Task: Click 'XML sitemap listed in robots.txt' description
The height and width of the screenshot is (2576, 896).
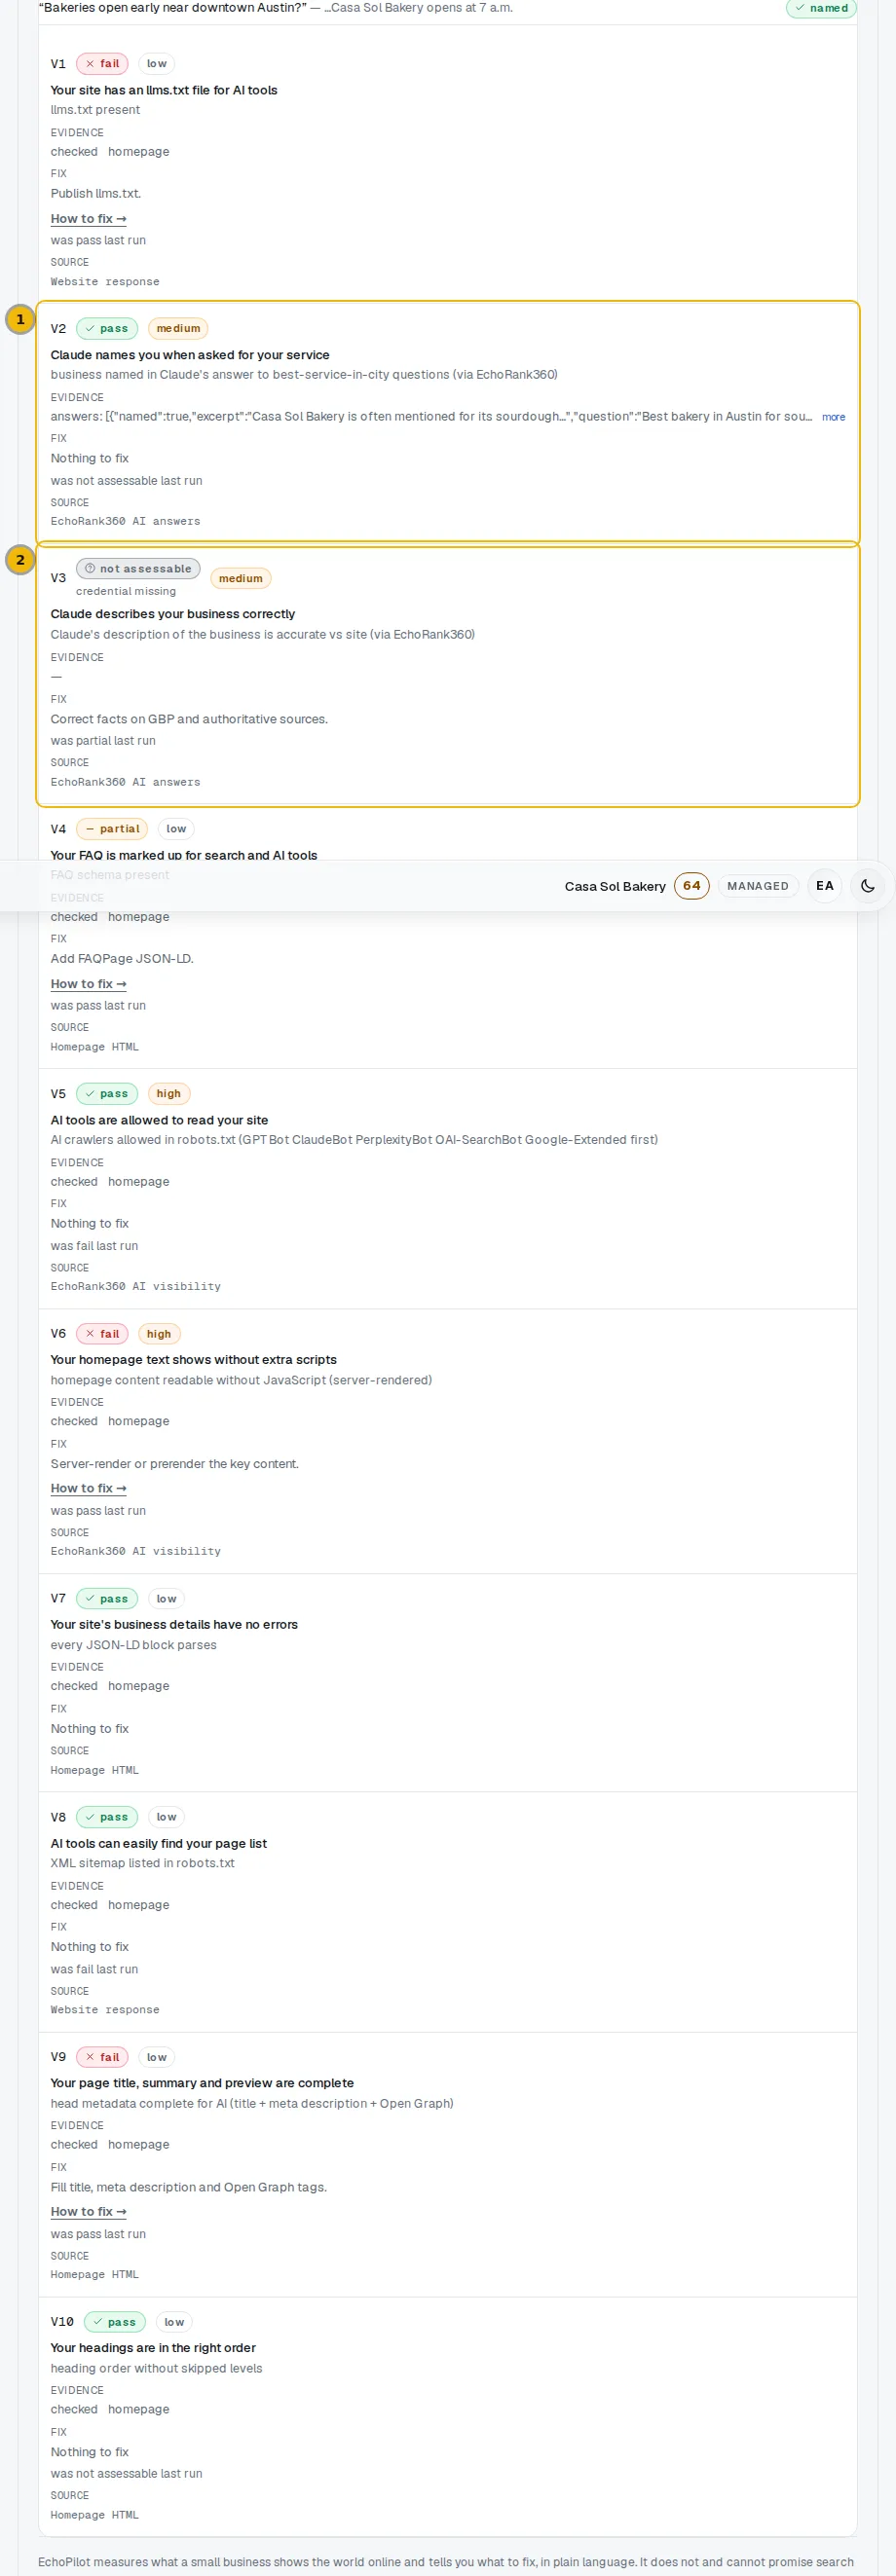Action: pyautogui.click(x=143, y=1863)
